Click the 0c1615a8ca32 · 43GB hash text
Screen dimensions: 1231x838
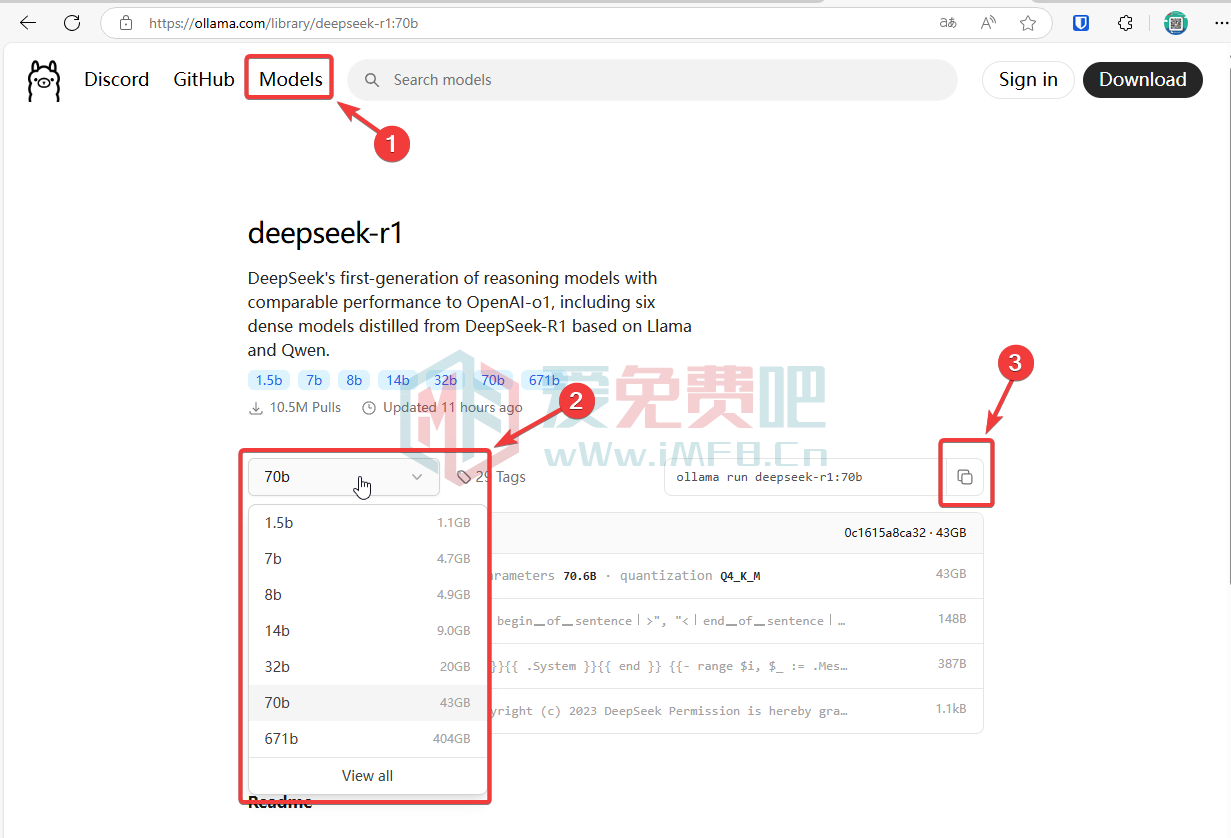click(905, 533)
